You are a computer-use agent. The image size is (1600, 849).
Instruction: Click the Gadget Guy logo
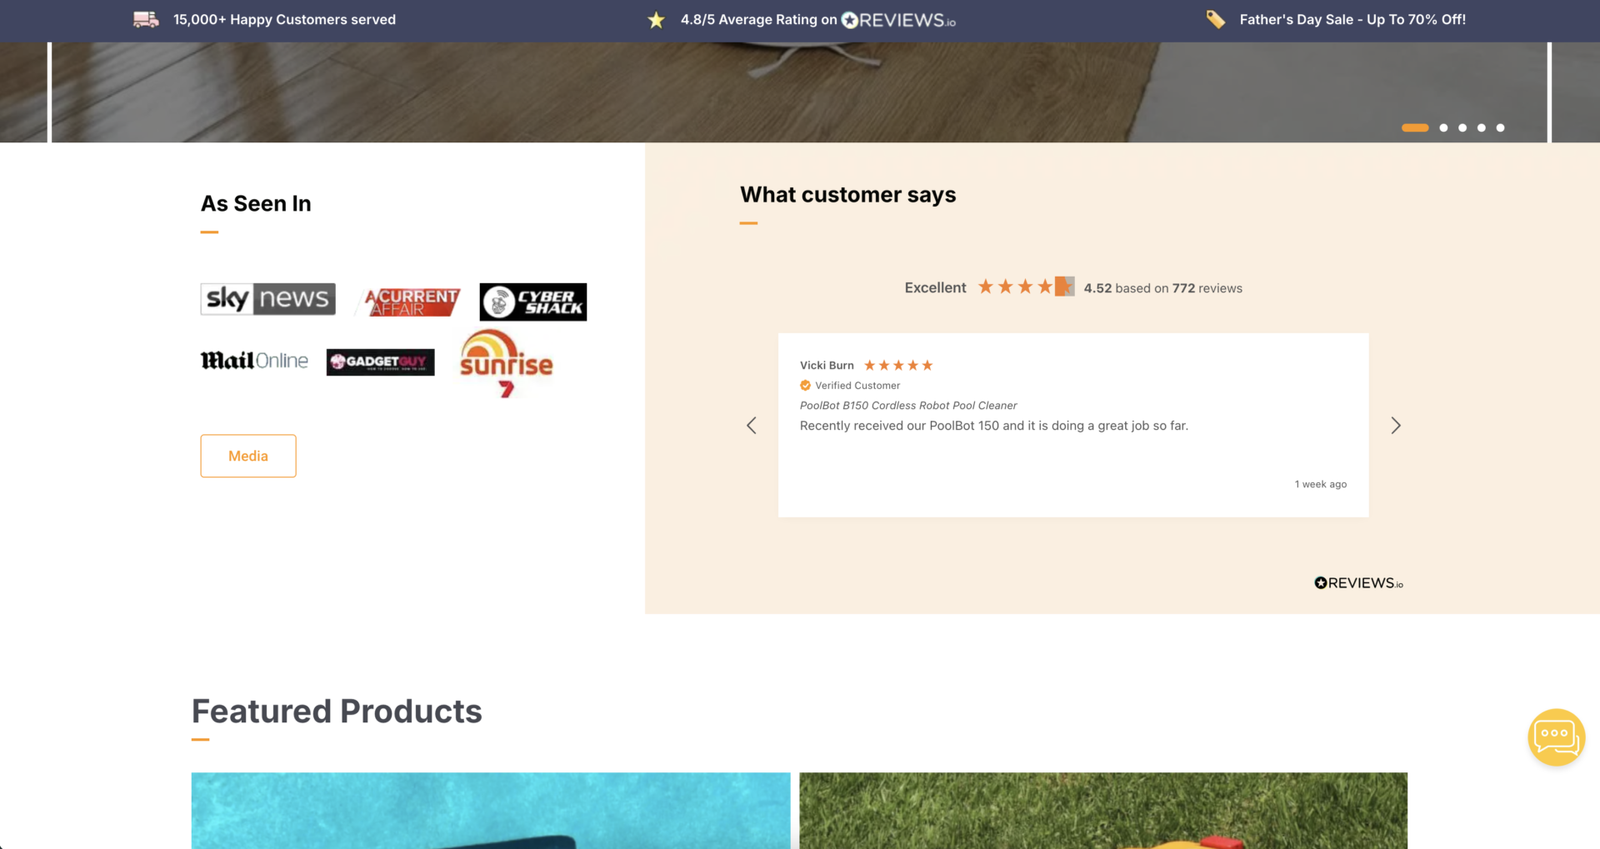pos(380,362)
